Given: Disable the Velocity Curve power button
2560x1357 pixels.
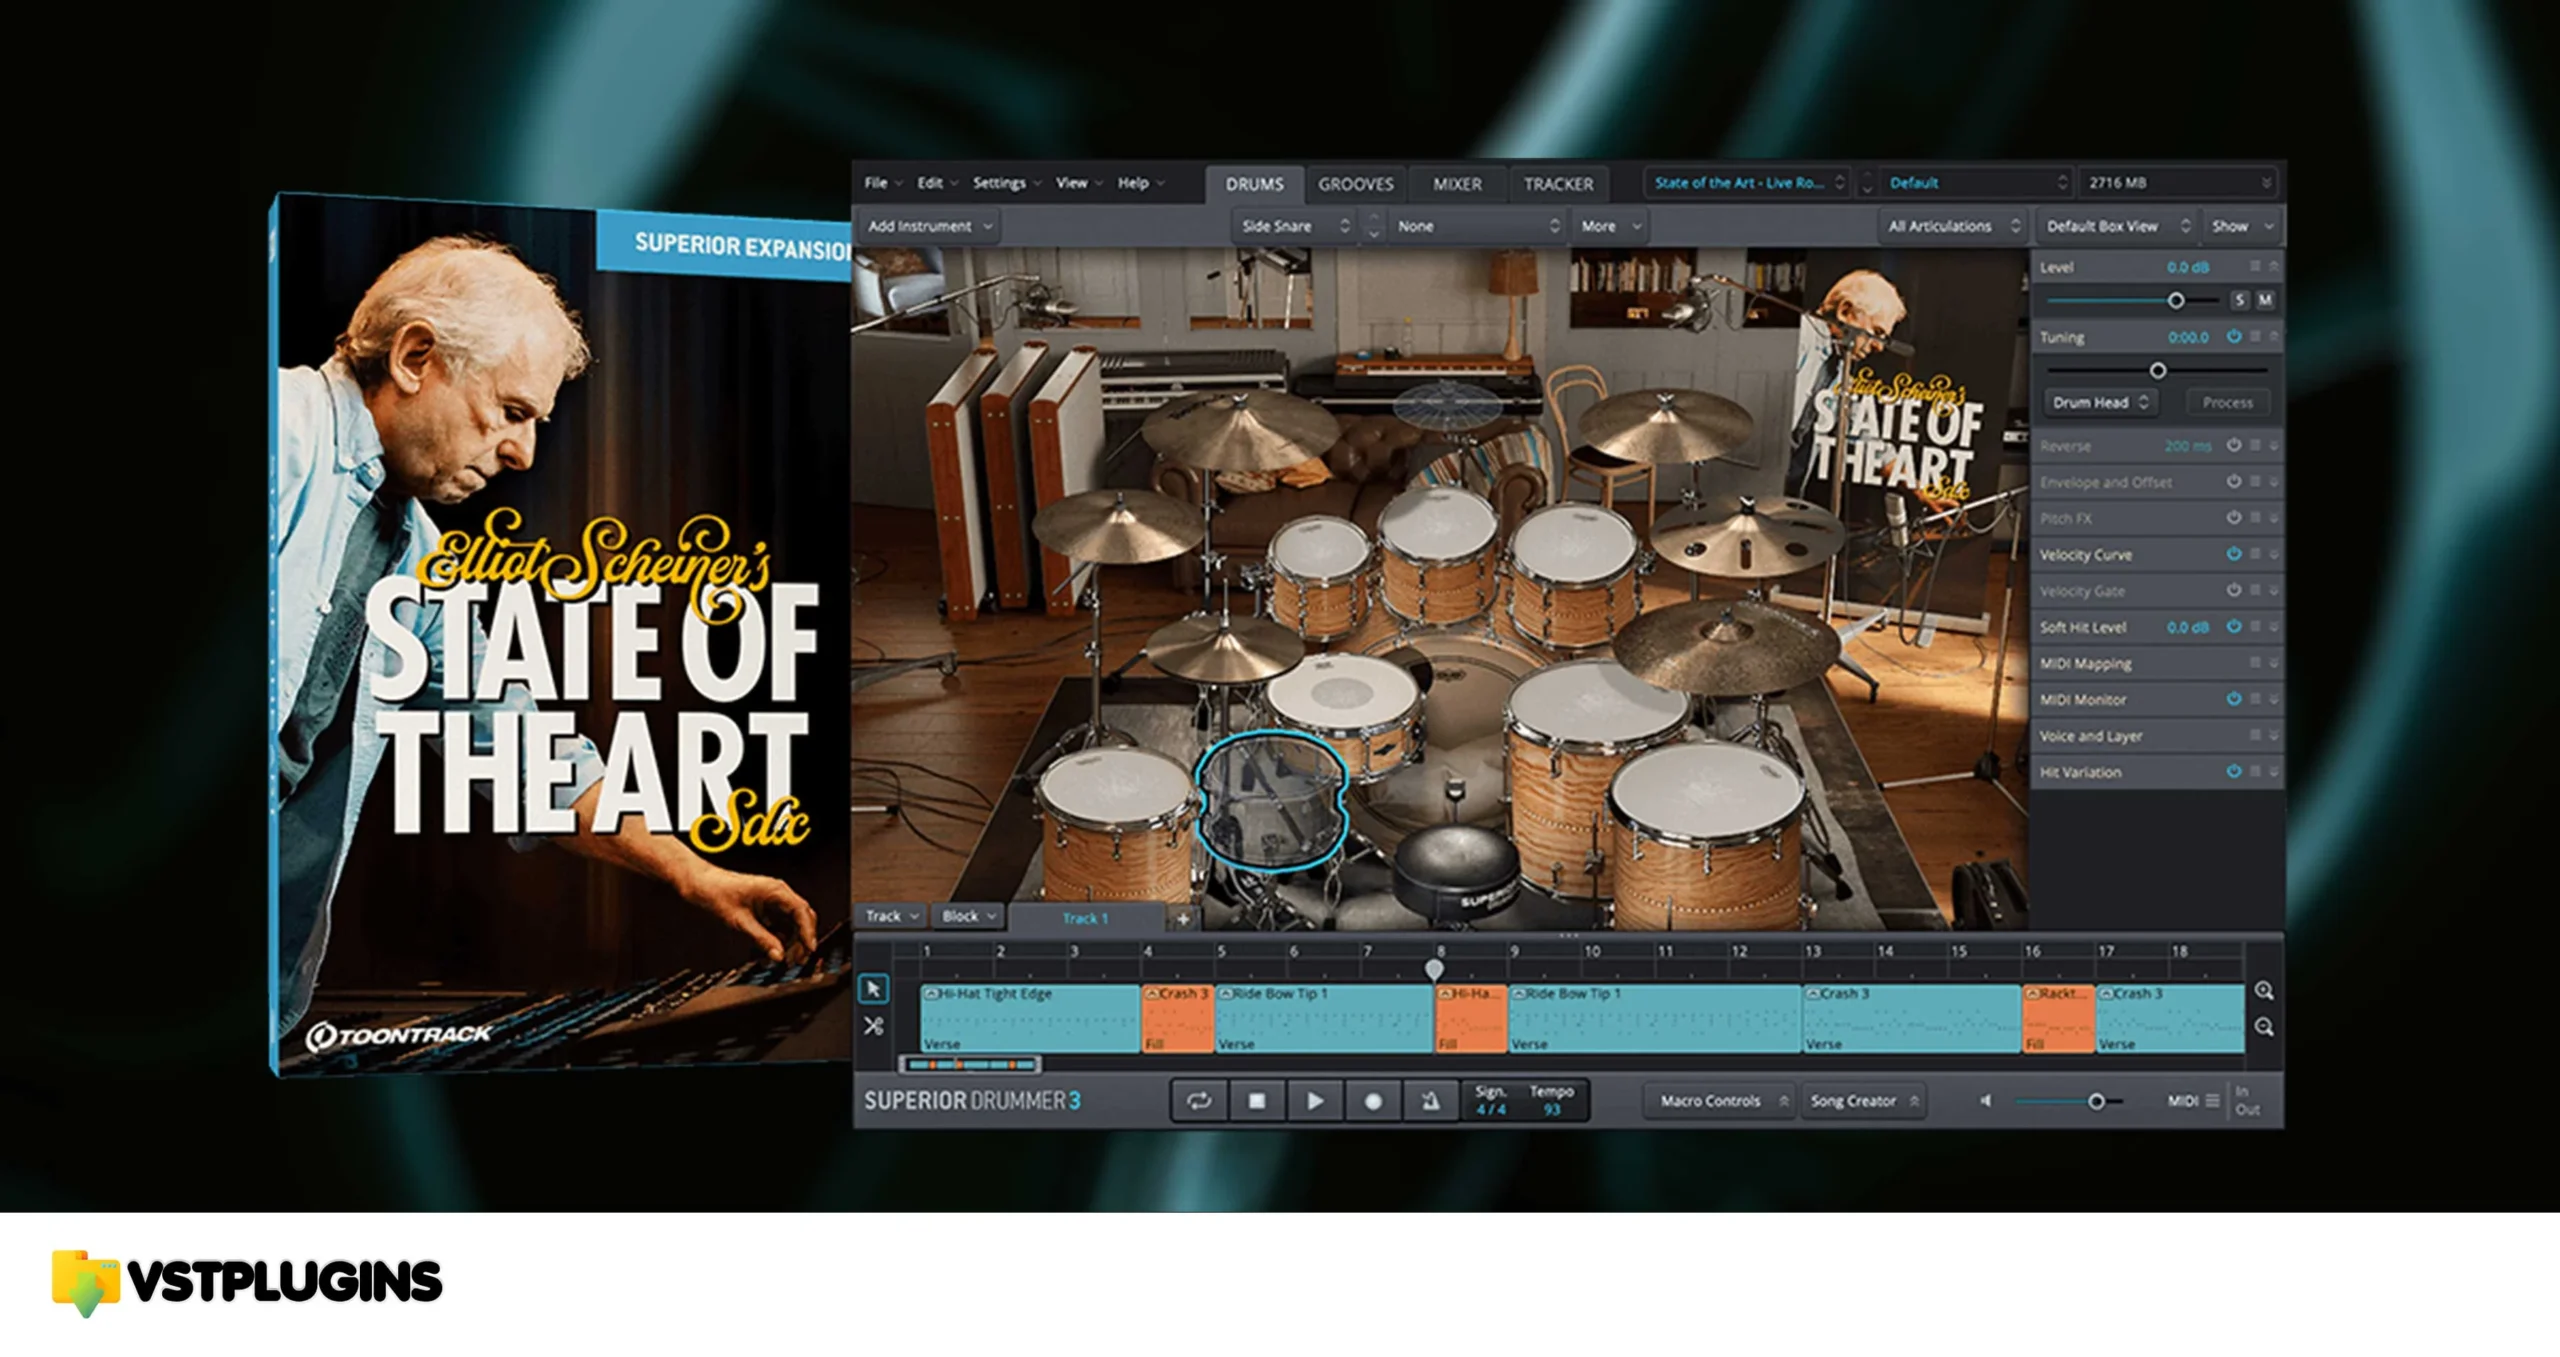Looking at the screenshot, I should pos(2234,554).
